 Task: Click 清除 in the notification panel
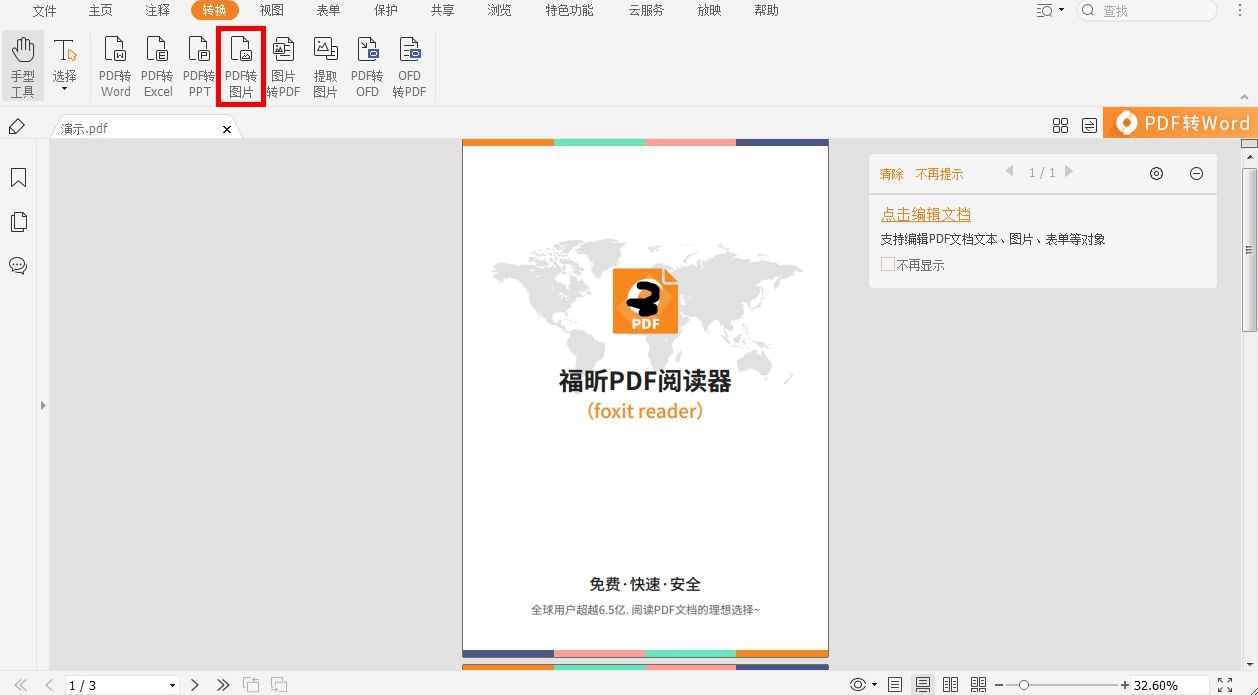(891, 173)
